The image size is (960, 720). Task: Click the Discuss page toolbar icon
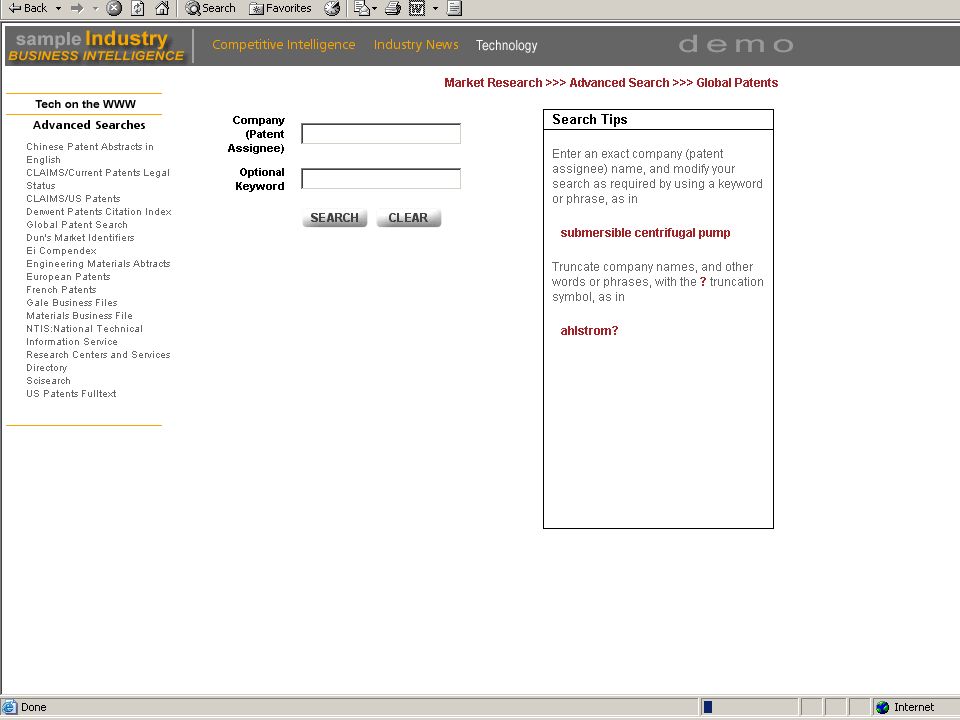(x=454, y=8)
